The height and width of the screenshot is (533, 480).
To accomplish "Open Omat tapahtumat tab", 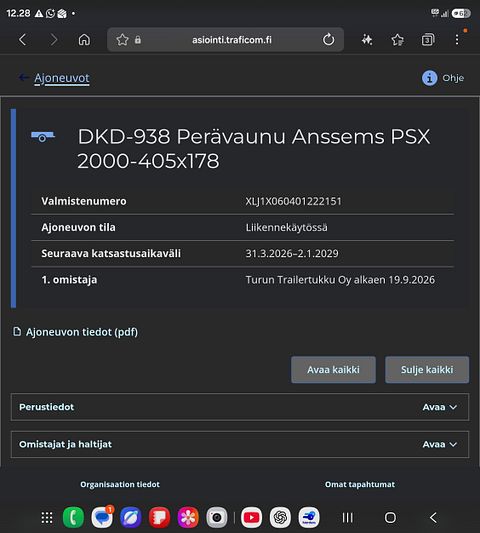I will click(360, 484).
